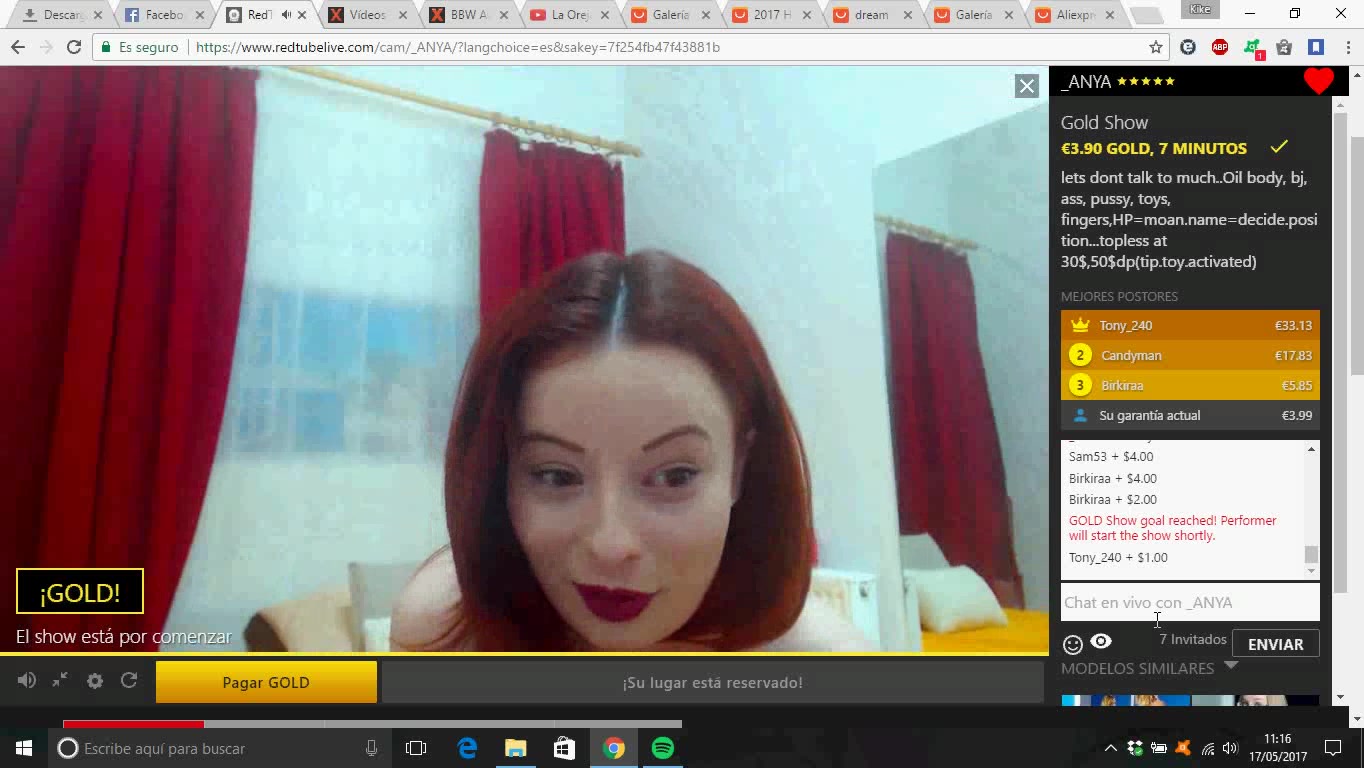1364x768 pixels.
Task: Switch to the Facebook tab
Action: pos(160,15)
